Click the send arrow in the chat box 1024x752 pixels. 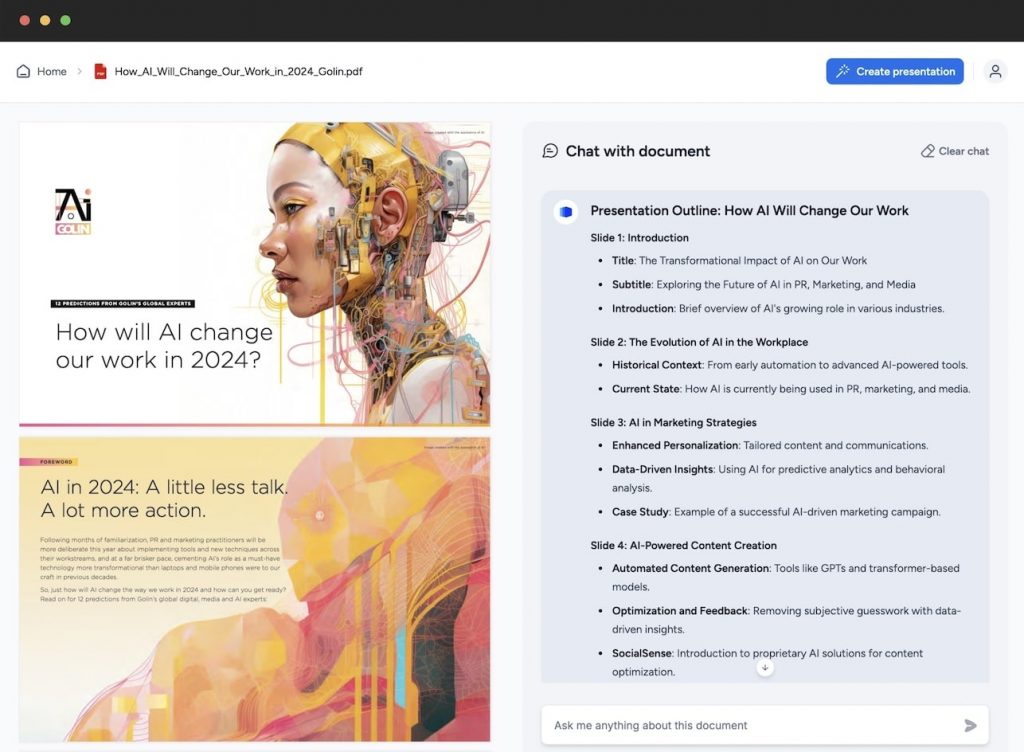coord(969,725)
